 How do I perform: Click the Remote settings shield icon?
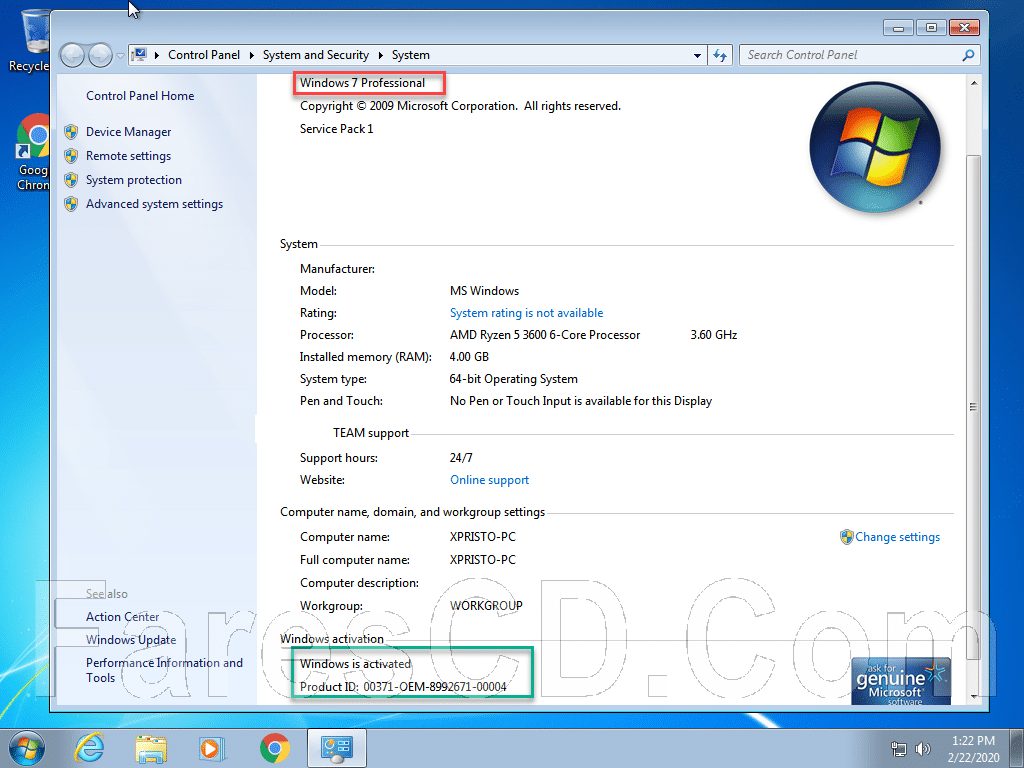coord(71,156)
